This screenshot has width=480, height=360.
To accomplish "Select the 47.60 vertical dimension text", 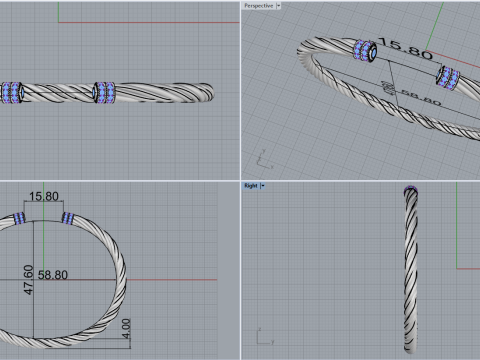I will 29,280.
